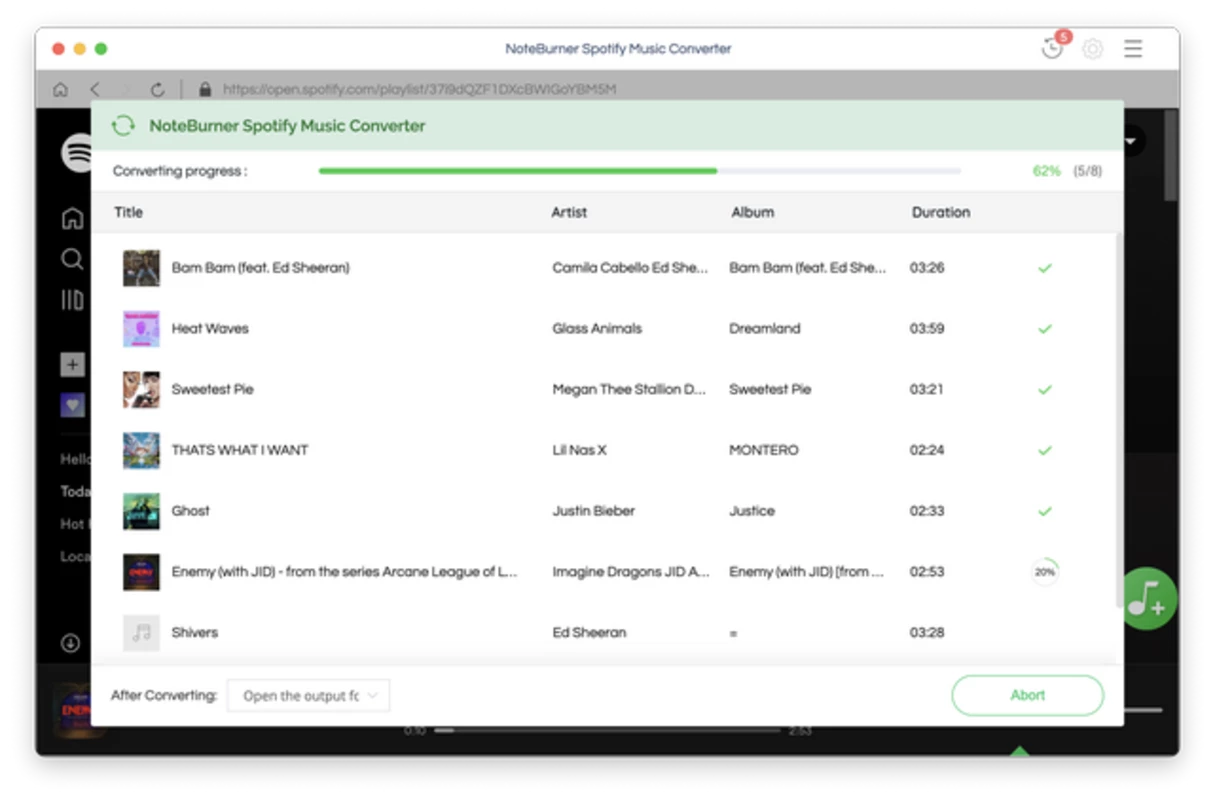Viewport: 1215px width, 800px height.
Task: Click duration '03:59' for Heat Waves
Action: 927,329
